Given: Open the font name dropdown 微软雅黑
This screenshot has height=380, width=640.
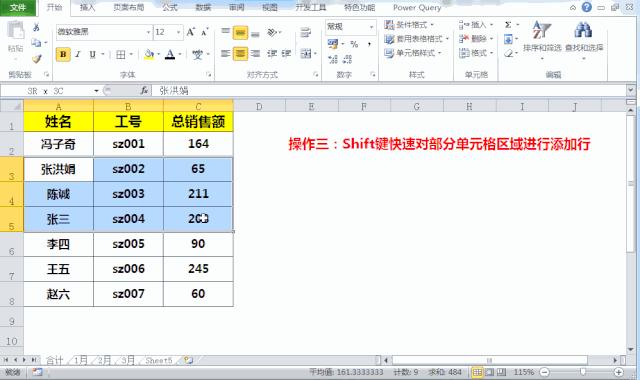Looking at the screenshot, I should tap(148, 32).
